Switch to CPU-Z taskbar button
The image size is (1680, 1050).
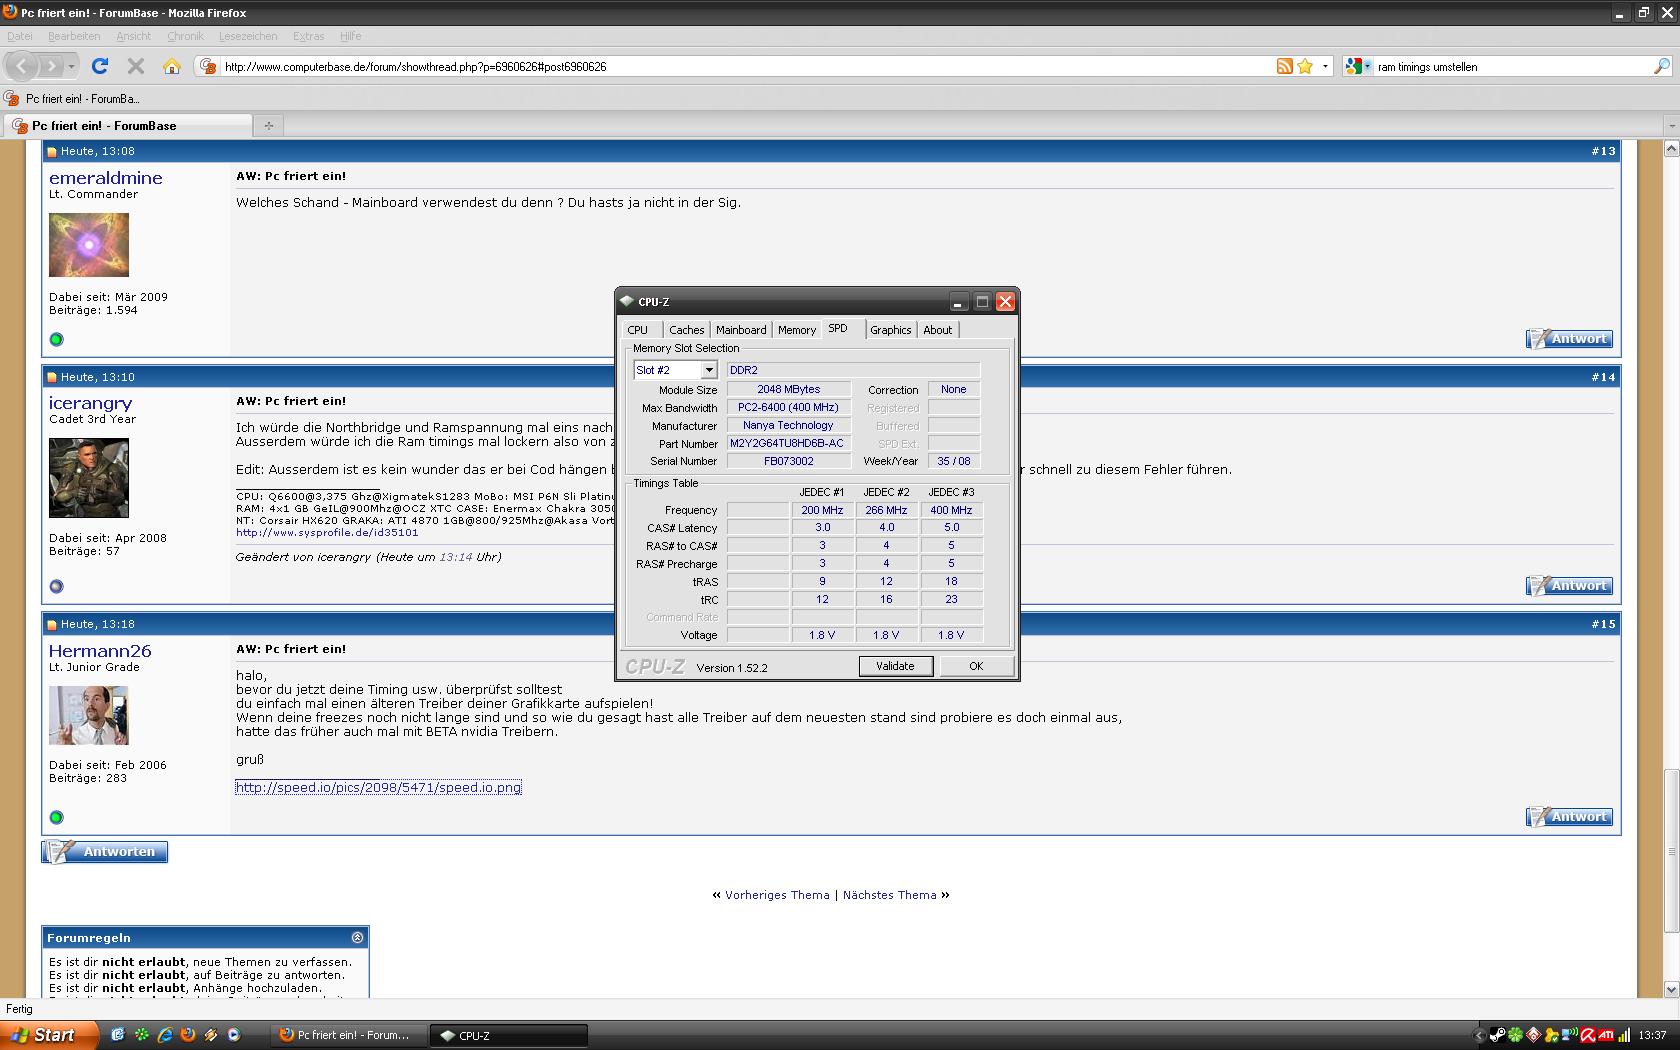pyautogui.click(x=508, y=1035)
